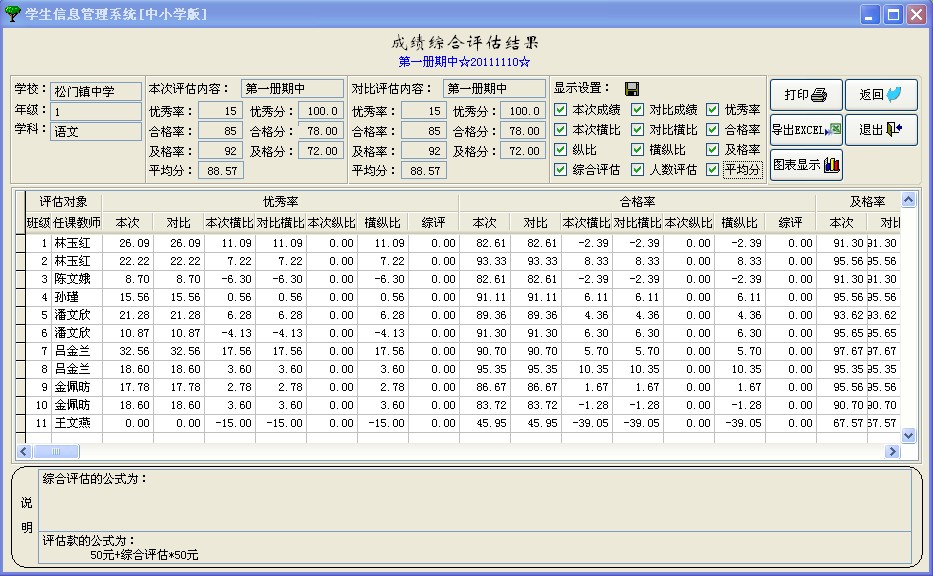Click the 打印 print button
The width and height of the screenshot is (933, 576).
pyautogui.click(x=806, y=95)
